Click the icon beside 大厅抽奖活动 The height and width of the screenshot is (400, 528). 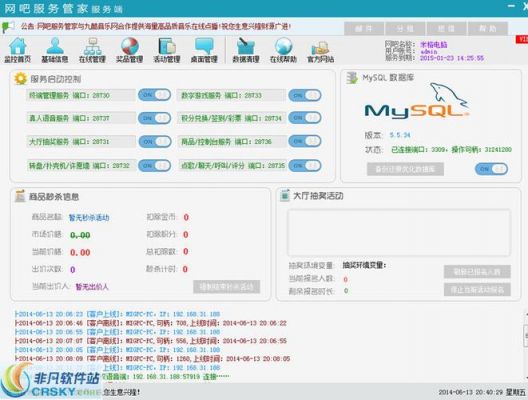click(x=285, y=195)
